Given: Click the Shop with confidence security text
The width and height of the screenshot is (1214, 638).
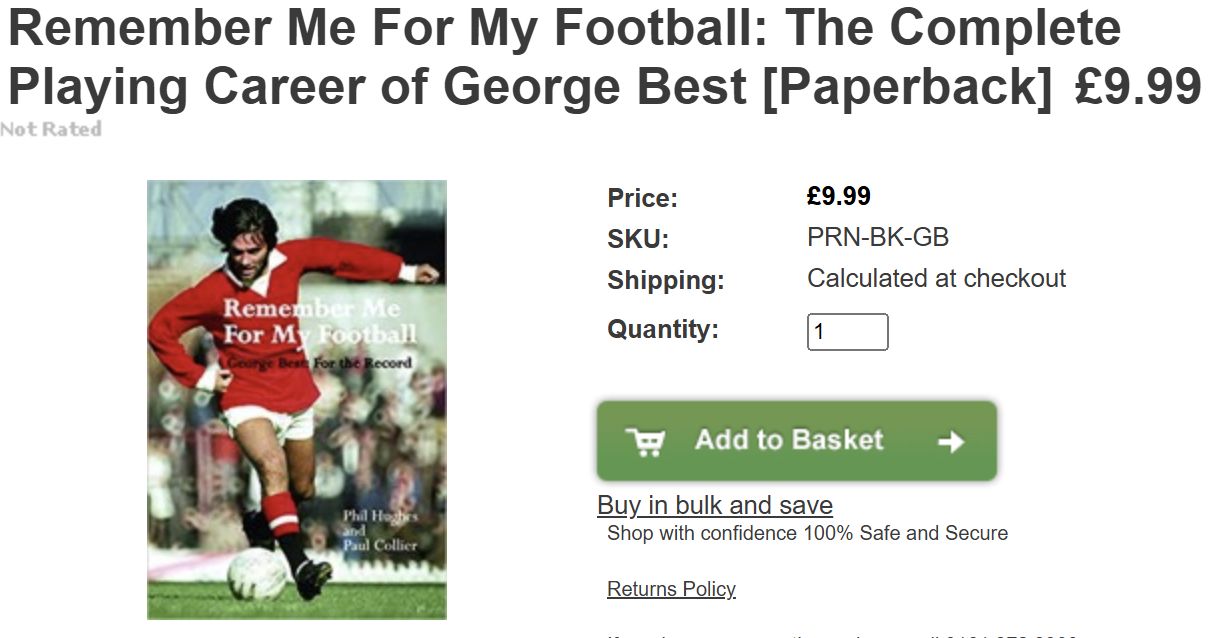Looking at the screenshot, I should pos(807,533).
